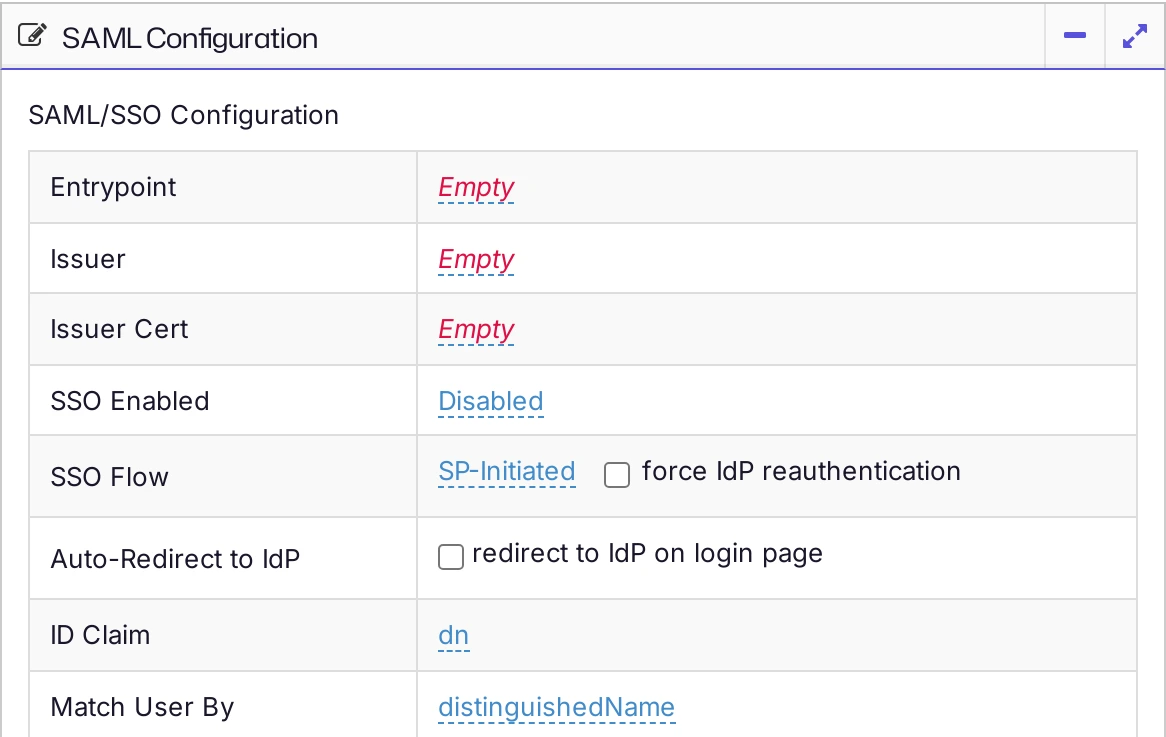Click the Issuer Cert row label

click(x=119, y=329)
